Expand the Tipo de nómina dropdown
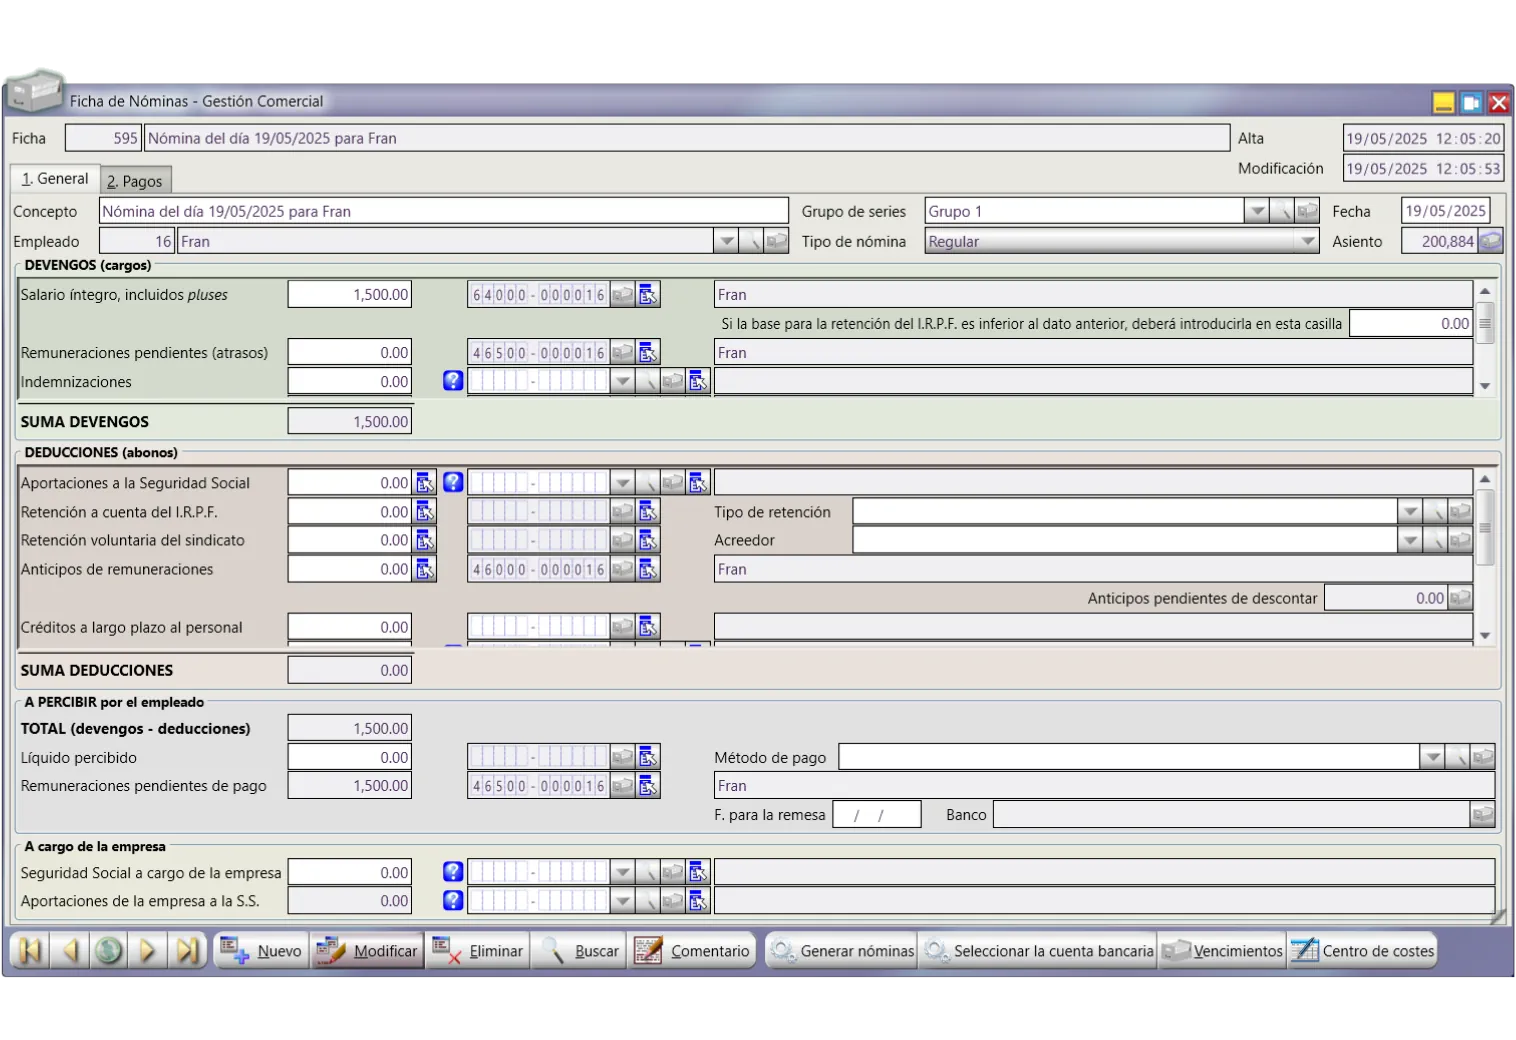1516x1040 pixels. point(1306,241)
